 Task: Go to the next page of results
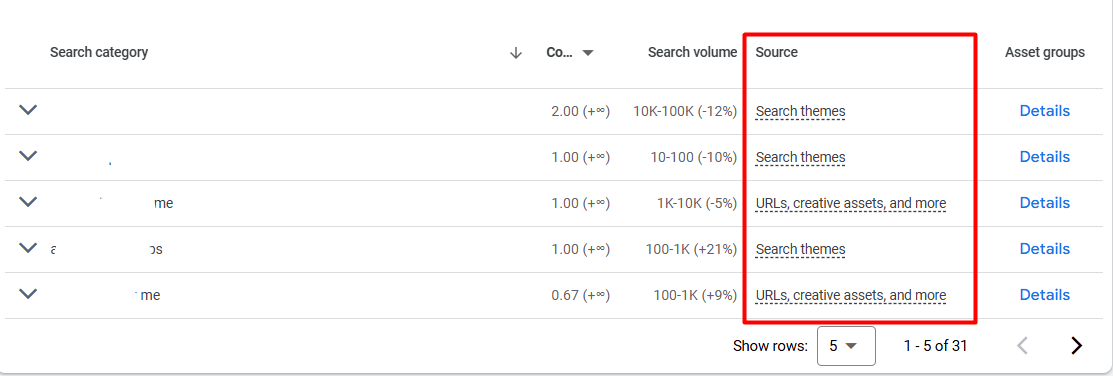coord(1077,345)
